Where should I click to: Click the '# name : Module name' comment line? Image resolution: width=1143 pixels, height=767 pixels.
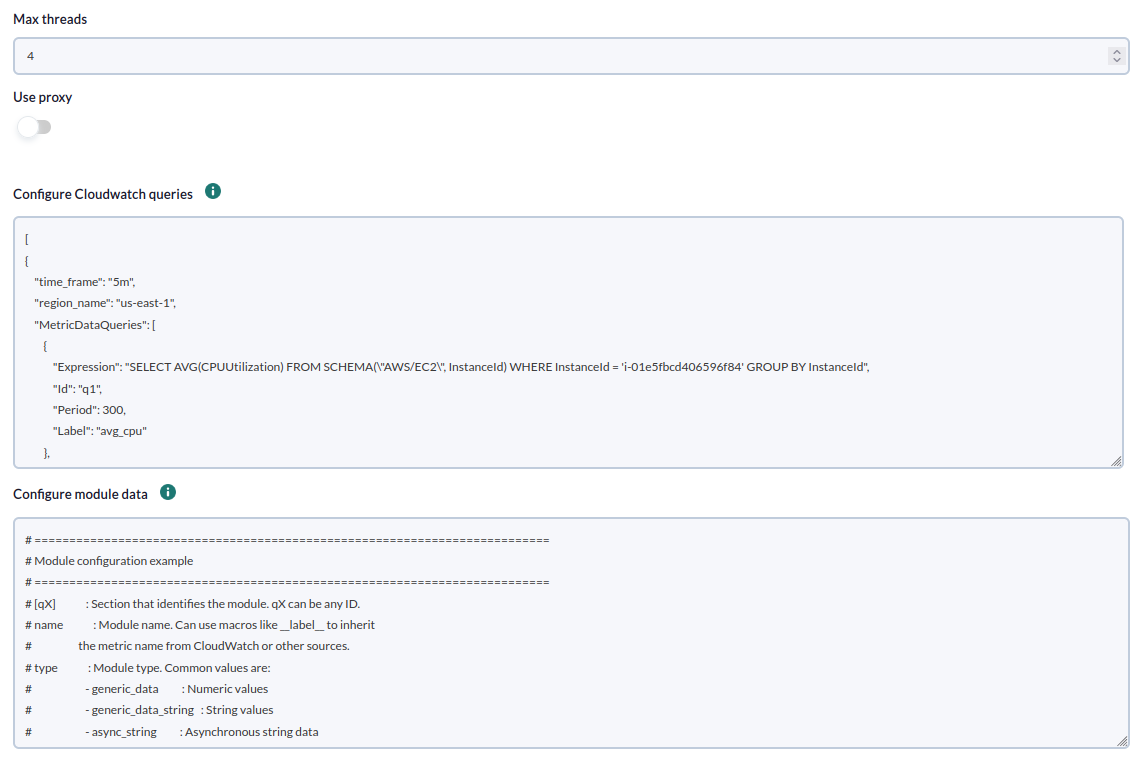click(x=200, y=626)
